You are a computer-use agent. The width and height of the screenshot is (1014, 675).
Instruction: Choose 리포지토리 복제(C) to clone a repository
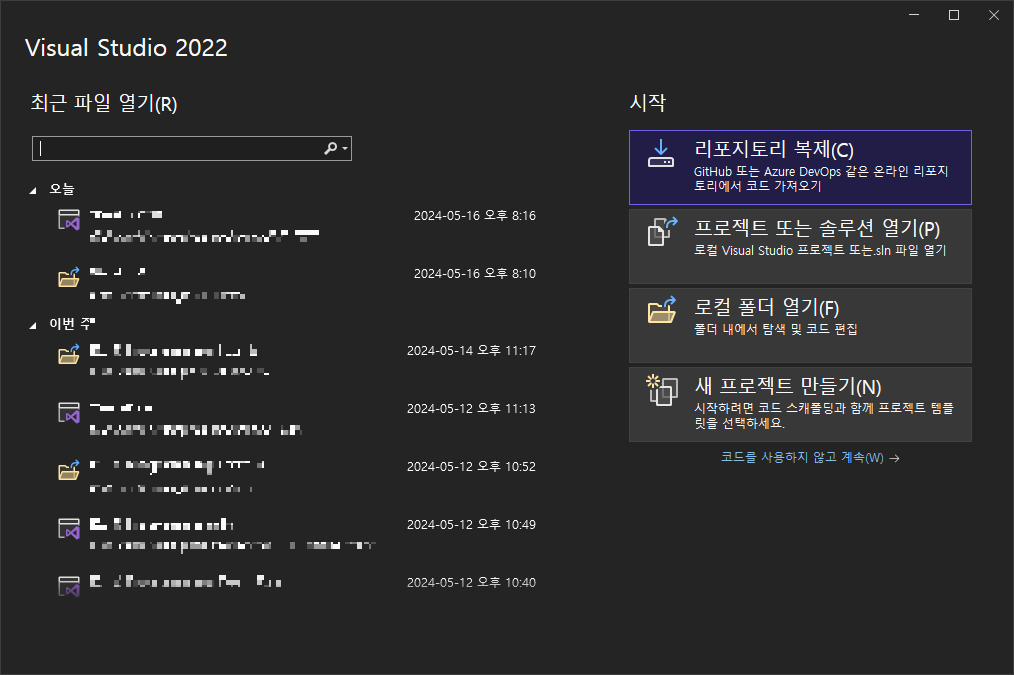tap(800, 167)
